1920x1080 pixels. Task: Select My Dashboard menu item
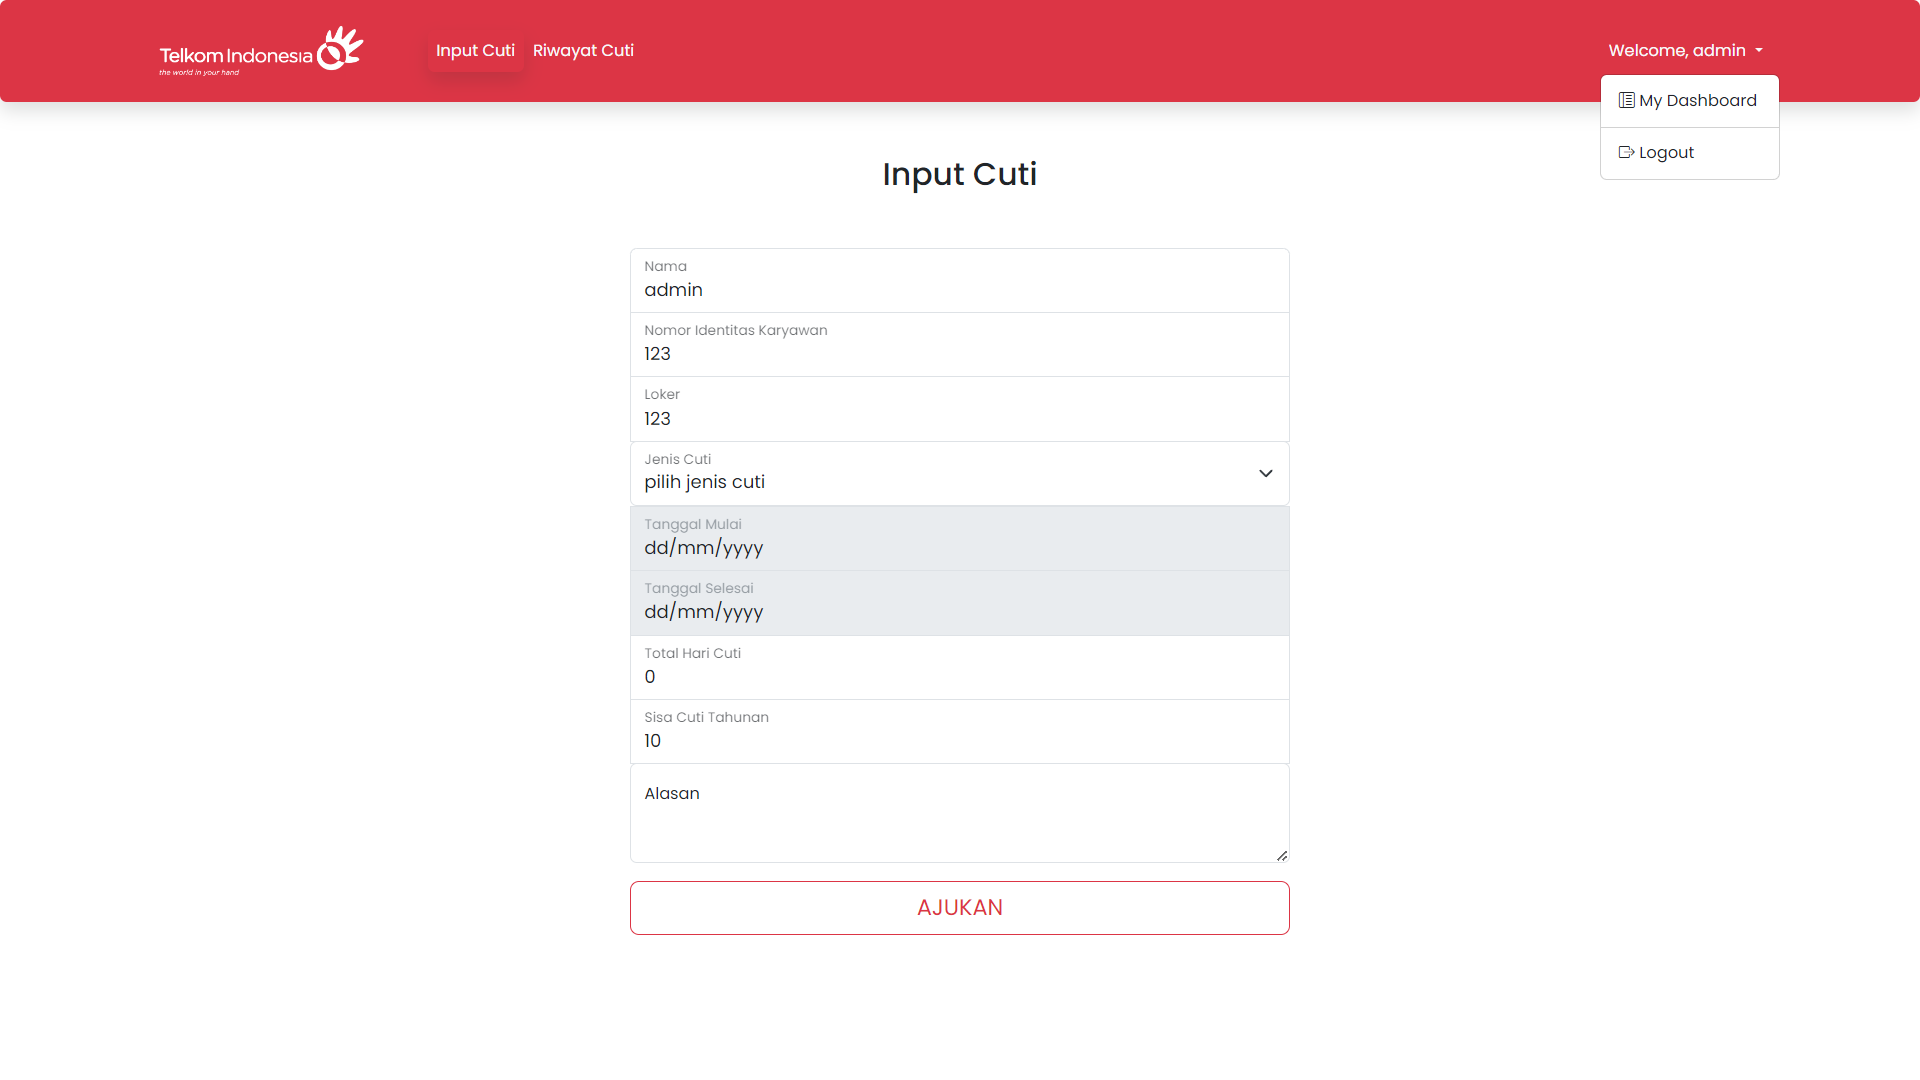(1697, 100)
